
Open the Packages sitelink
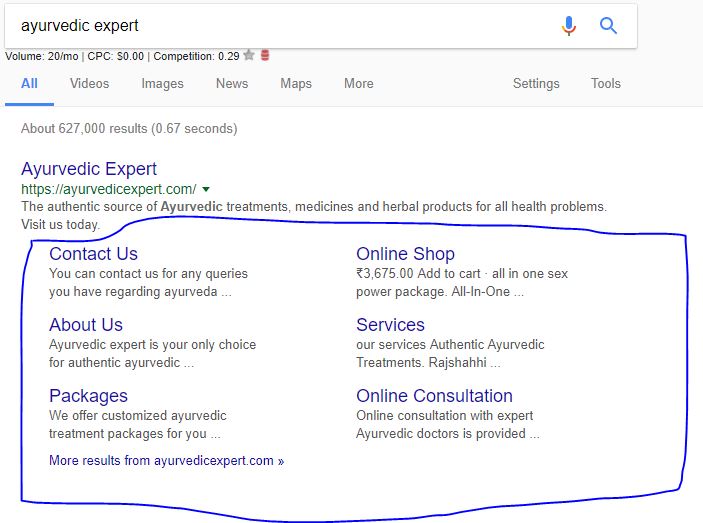[88, 396]
